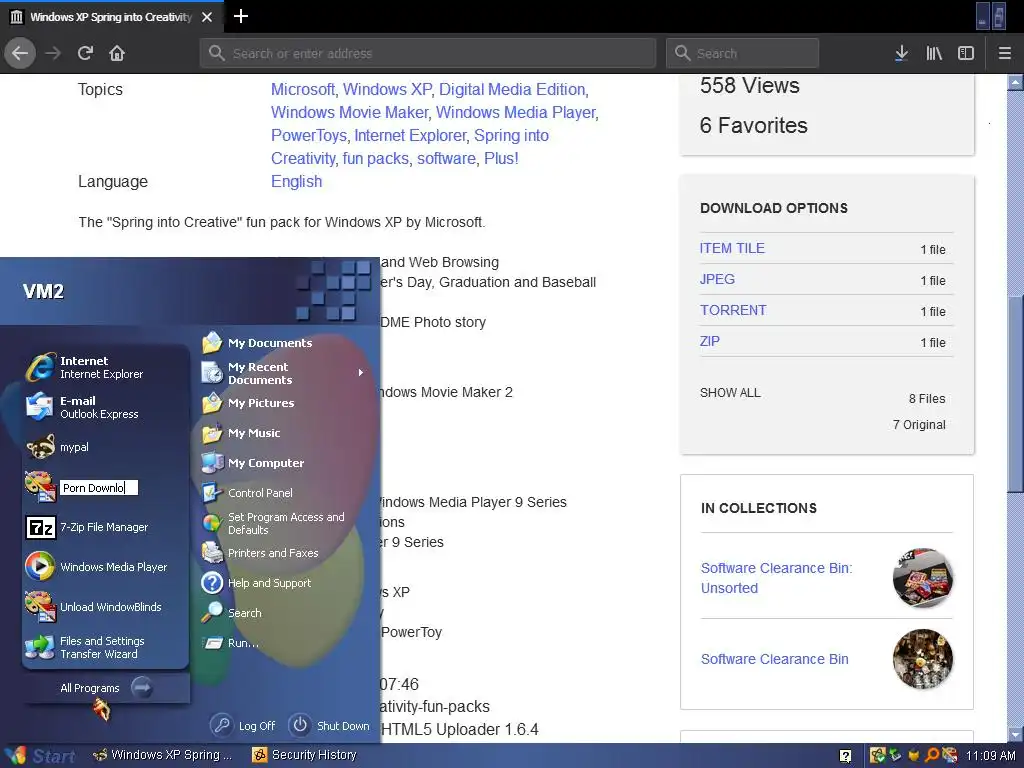Screen dimensions: 1024x768
Task: Launch the mypal raccoon browser entry
Action: (x=104, y=447)
